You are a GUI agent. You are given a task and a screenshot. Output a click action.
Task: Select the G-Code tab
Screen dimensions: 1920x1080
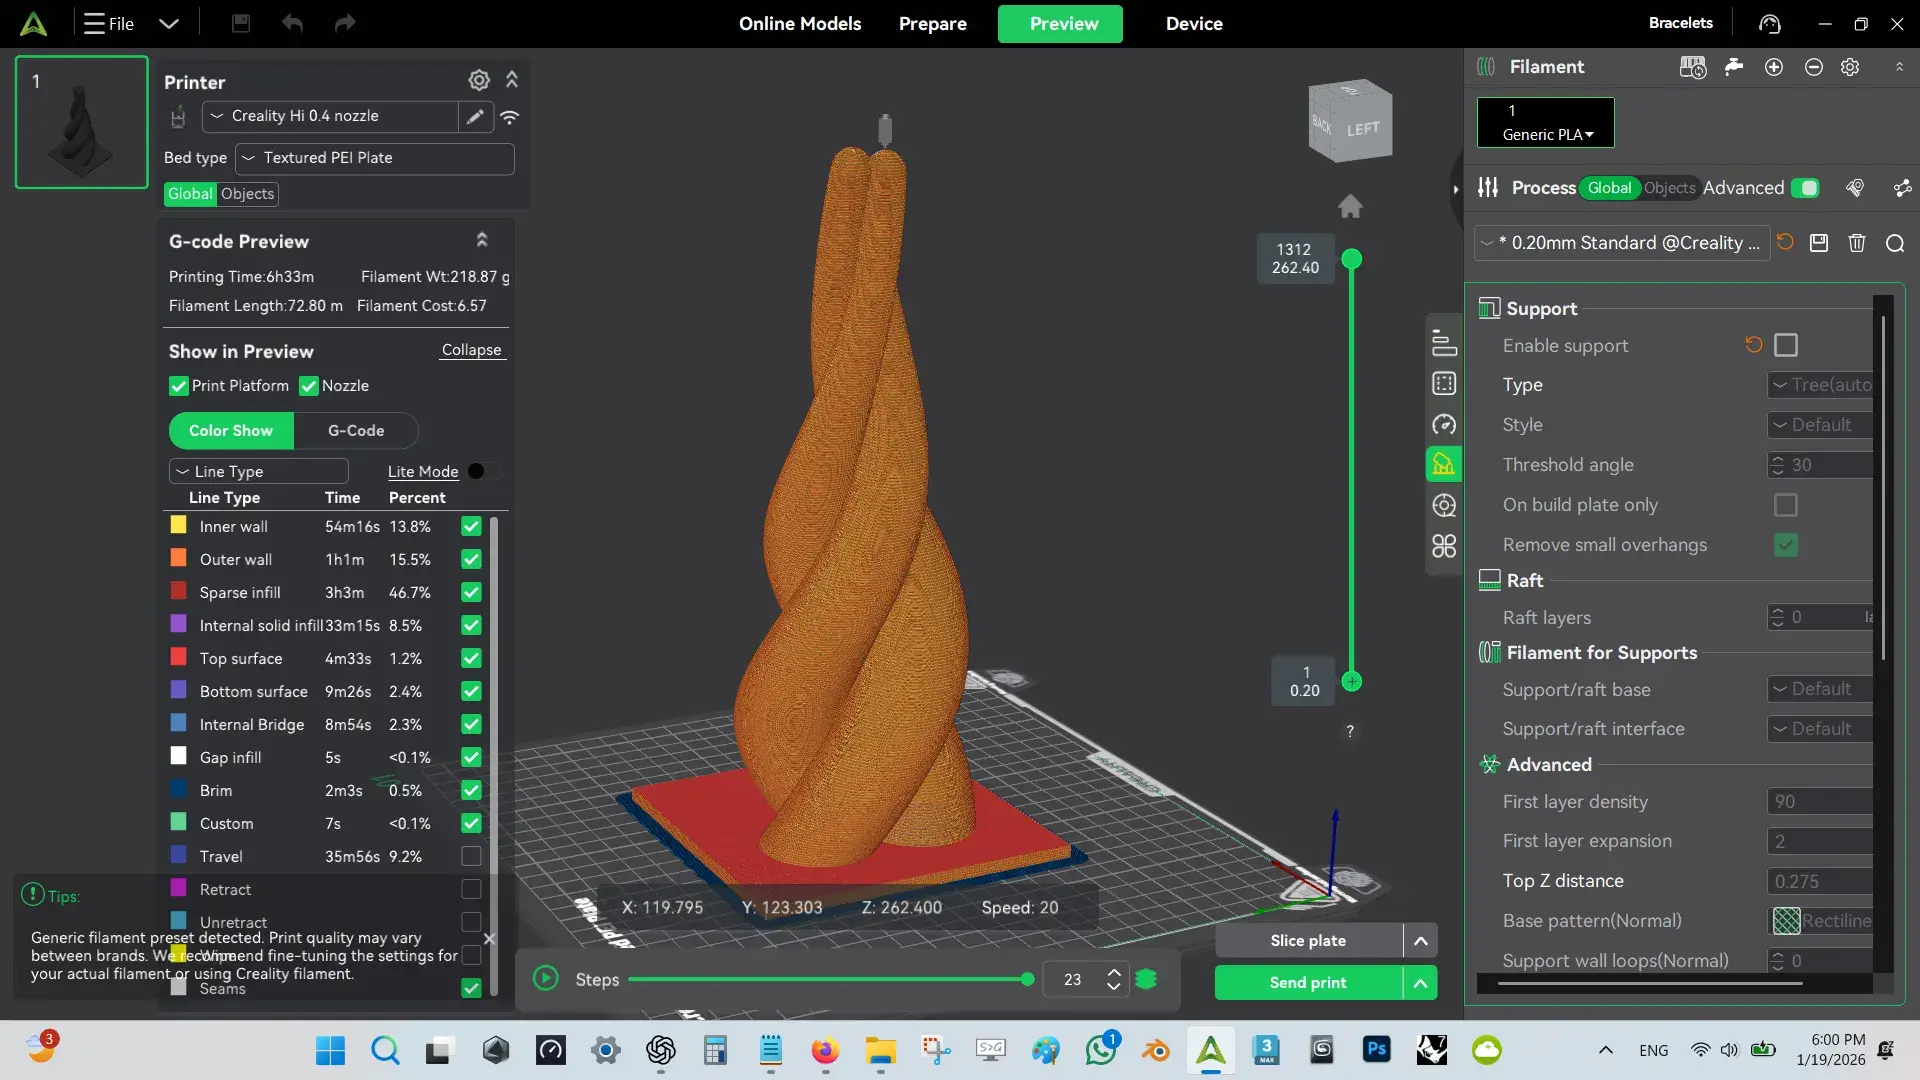pyautogui.click(x=356, y=430)
